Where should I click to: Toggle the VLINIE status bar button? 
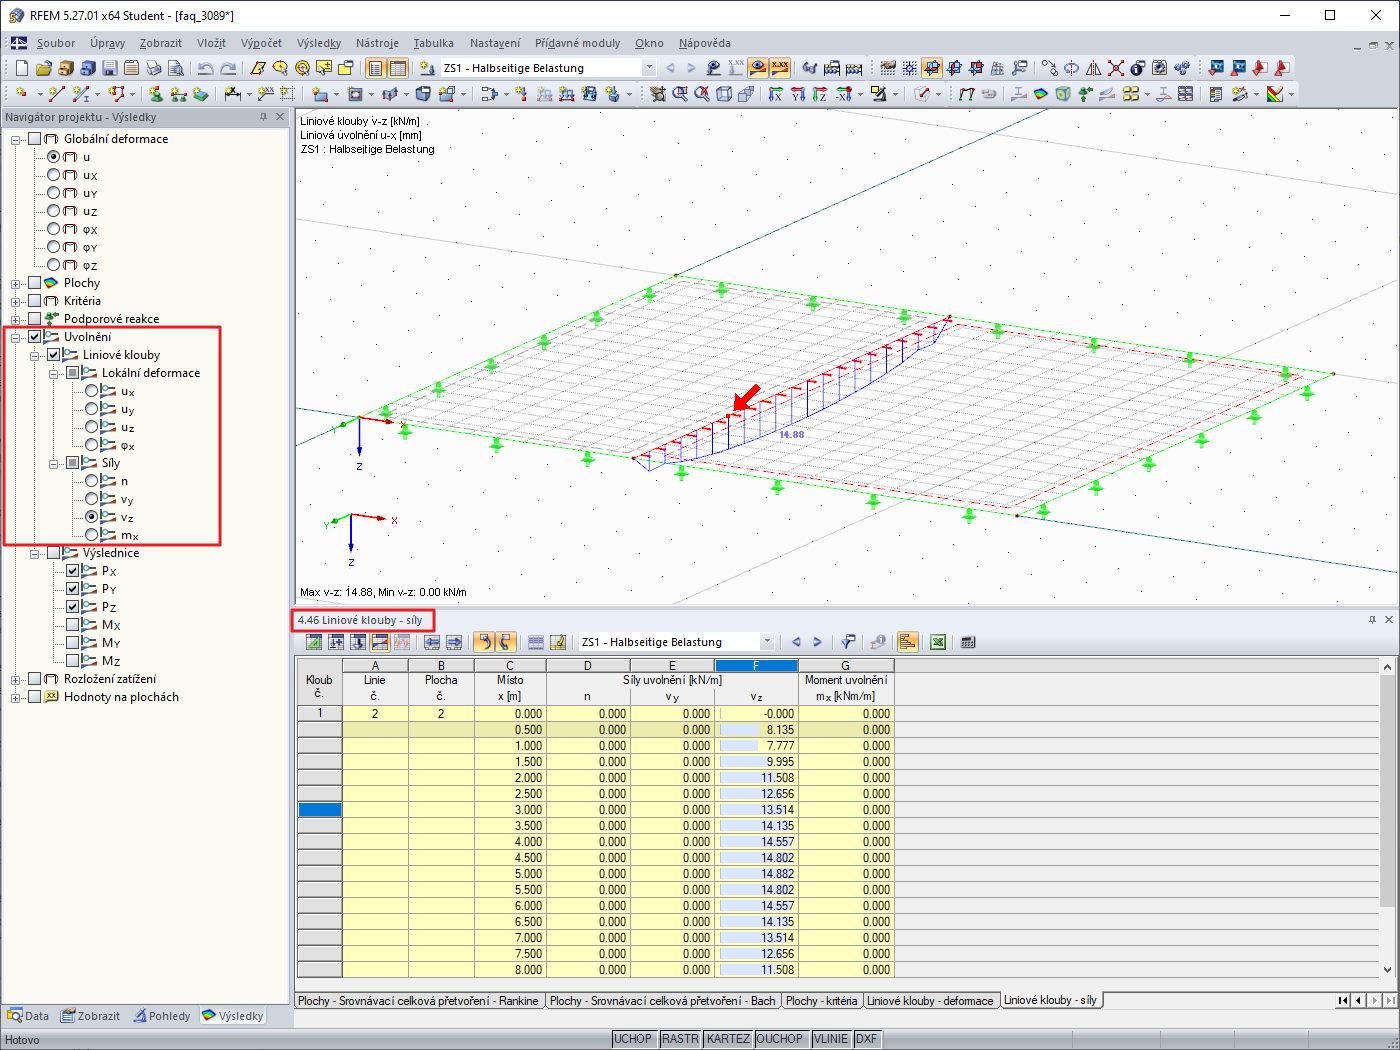pyautogui.click(x=830, y=1039)
